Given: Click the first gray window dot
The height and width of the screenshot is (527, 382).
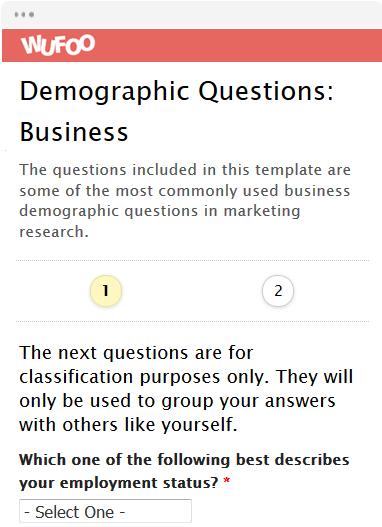Looking at the screenshot, I should coord(17,14).
